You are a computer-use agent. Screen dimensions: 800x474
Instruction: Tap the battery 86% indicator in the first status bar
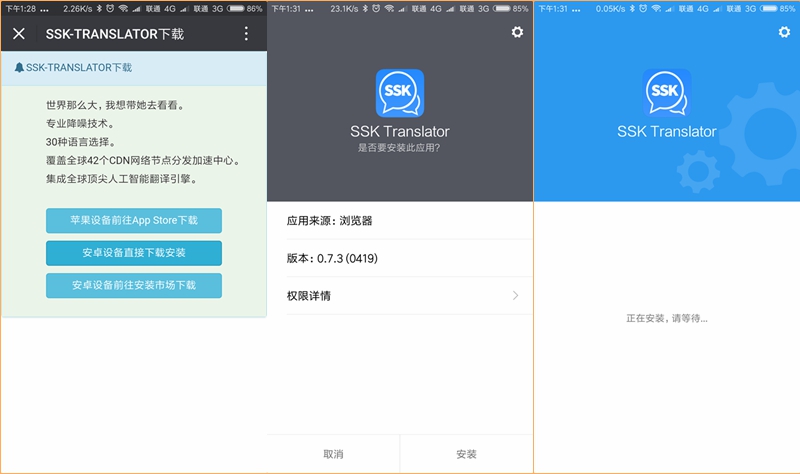[x=245, y=9]
